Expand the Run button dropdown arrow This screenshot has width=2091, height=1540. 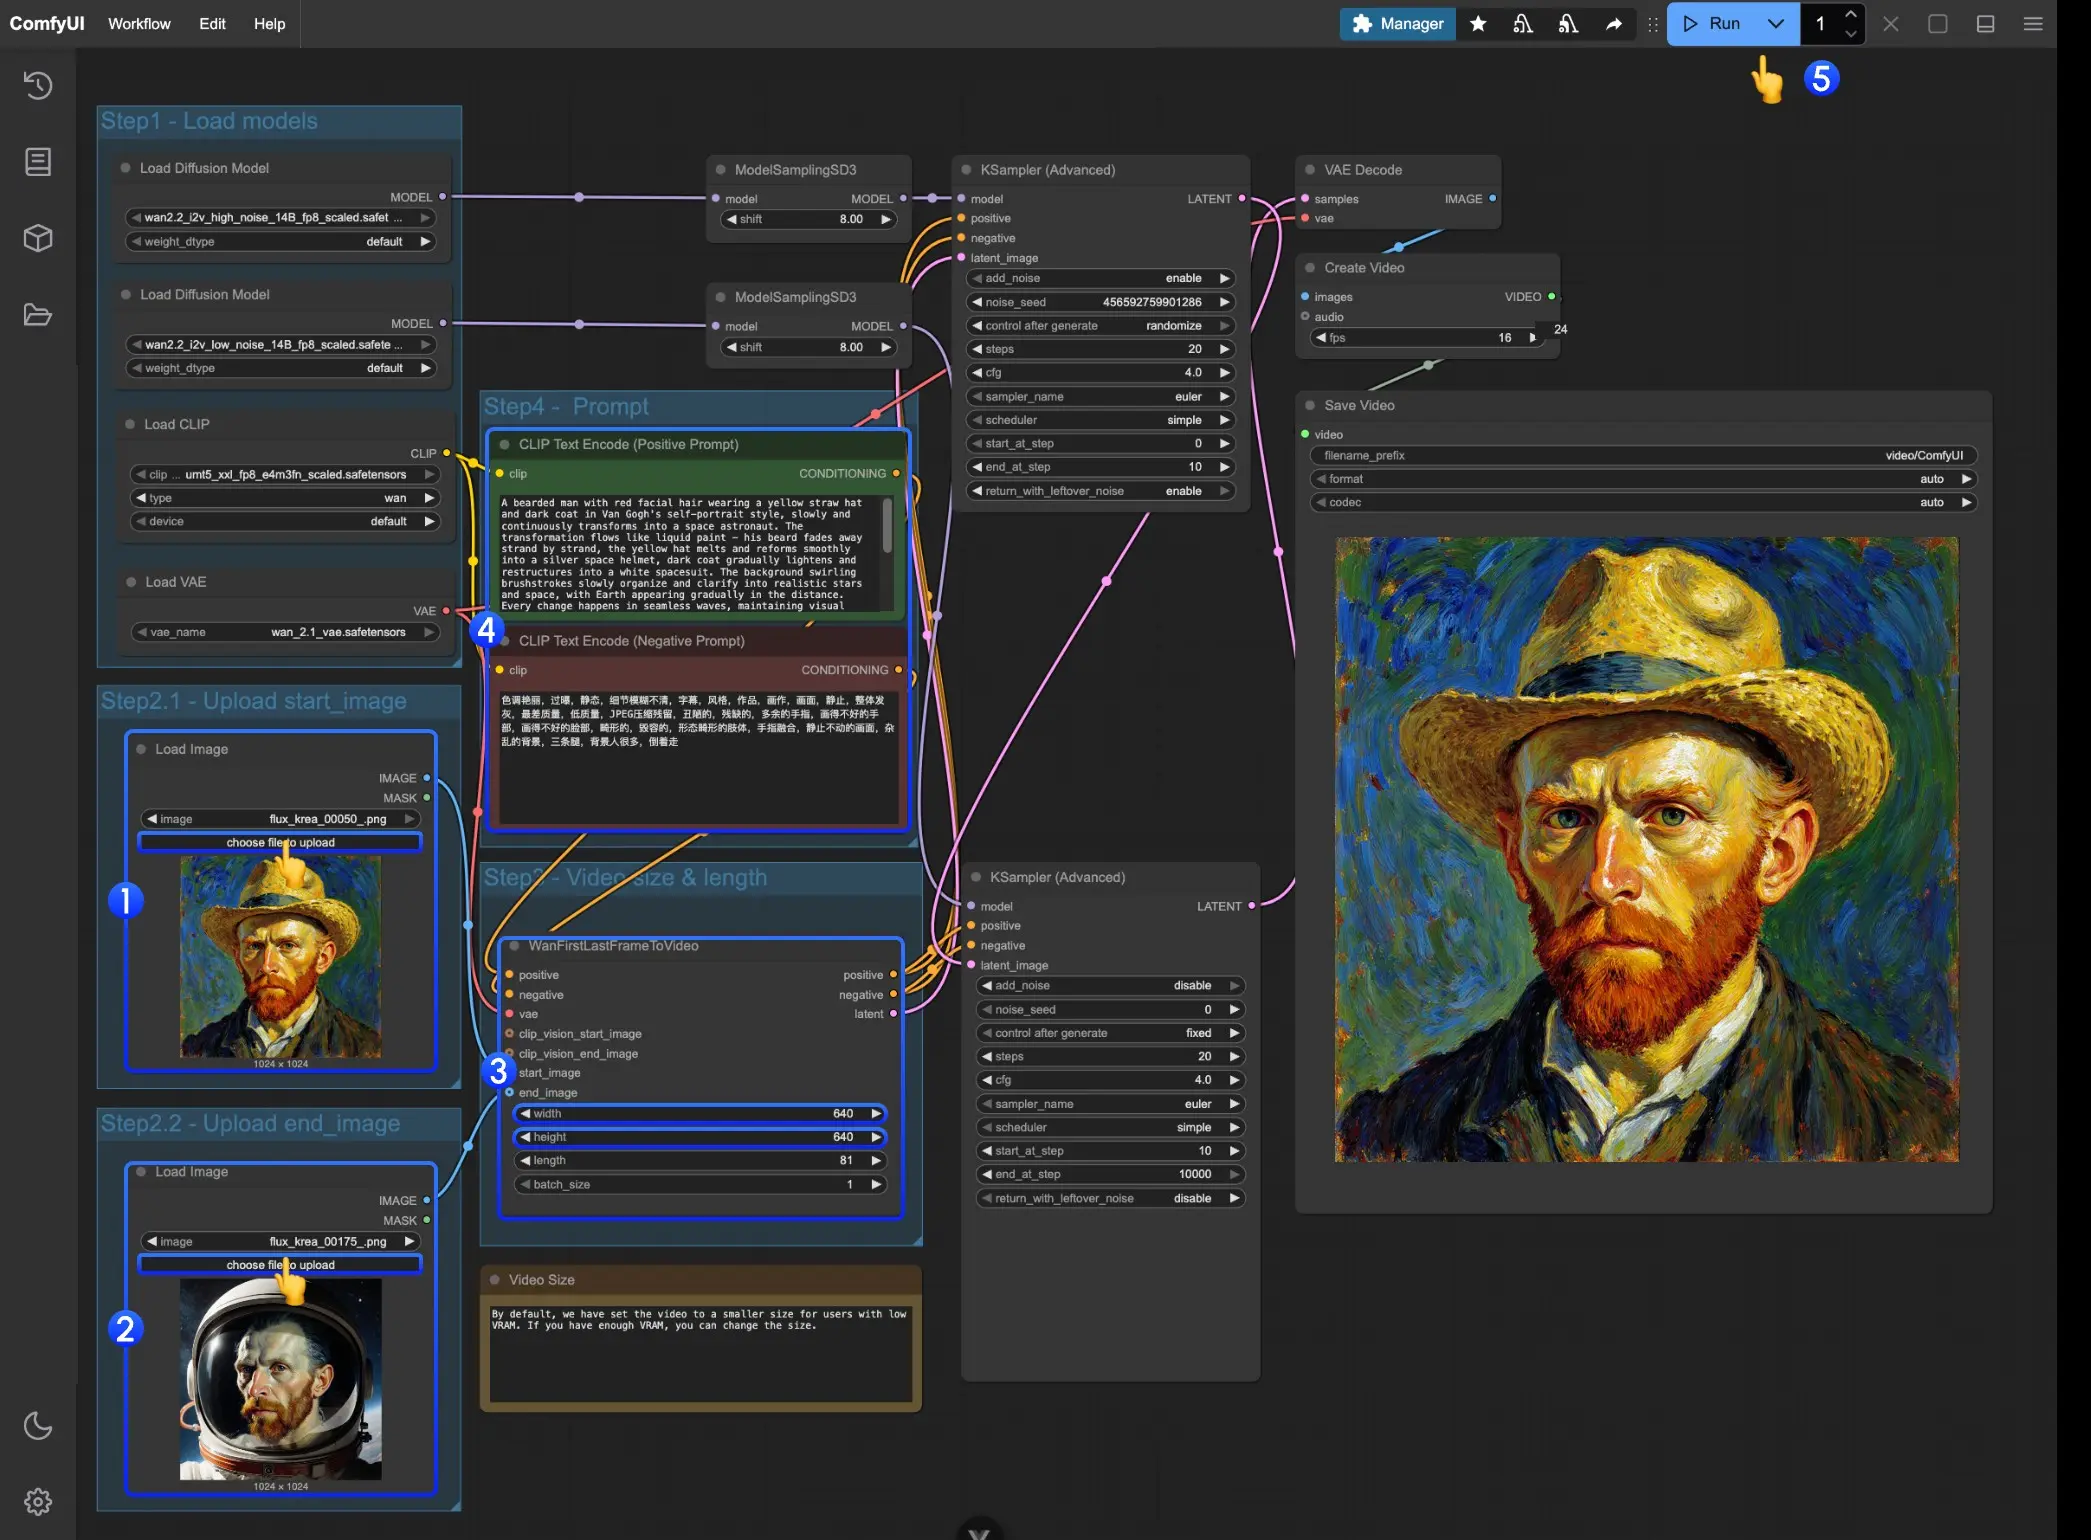pos(1775,24)
